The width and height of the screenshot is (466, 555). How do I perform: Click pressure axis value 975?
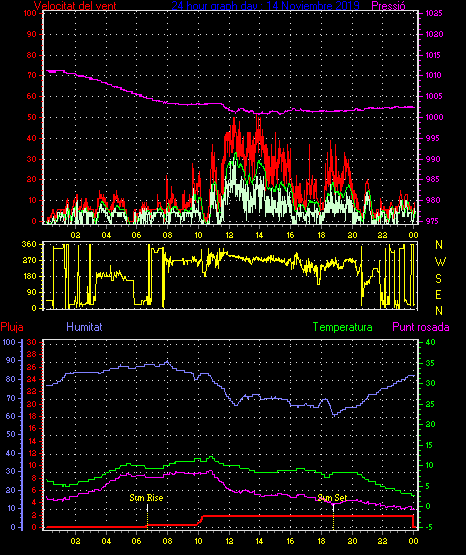coord(432,221)
